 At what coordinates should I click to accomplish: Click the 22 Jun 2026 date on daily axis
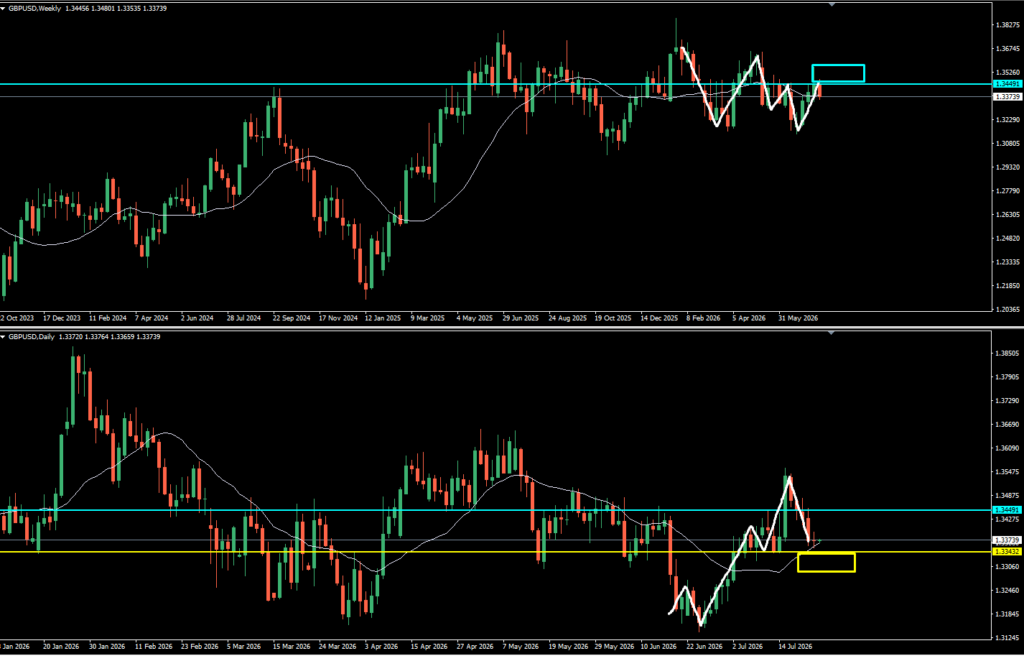pyautogui.click(x=702, y=647)
